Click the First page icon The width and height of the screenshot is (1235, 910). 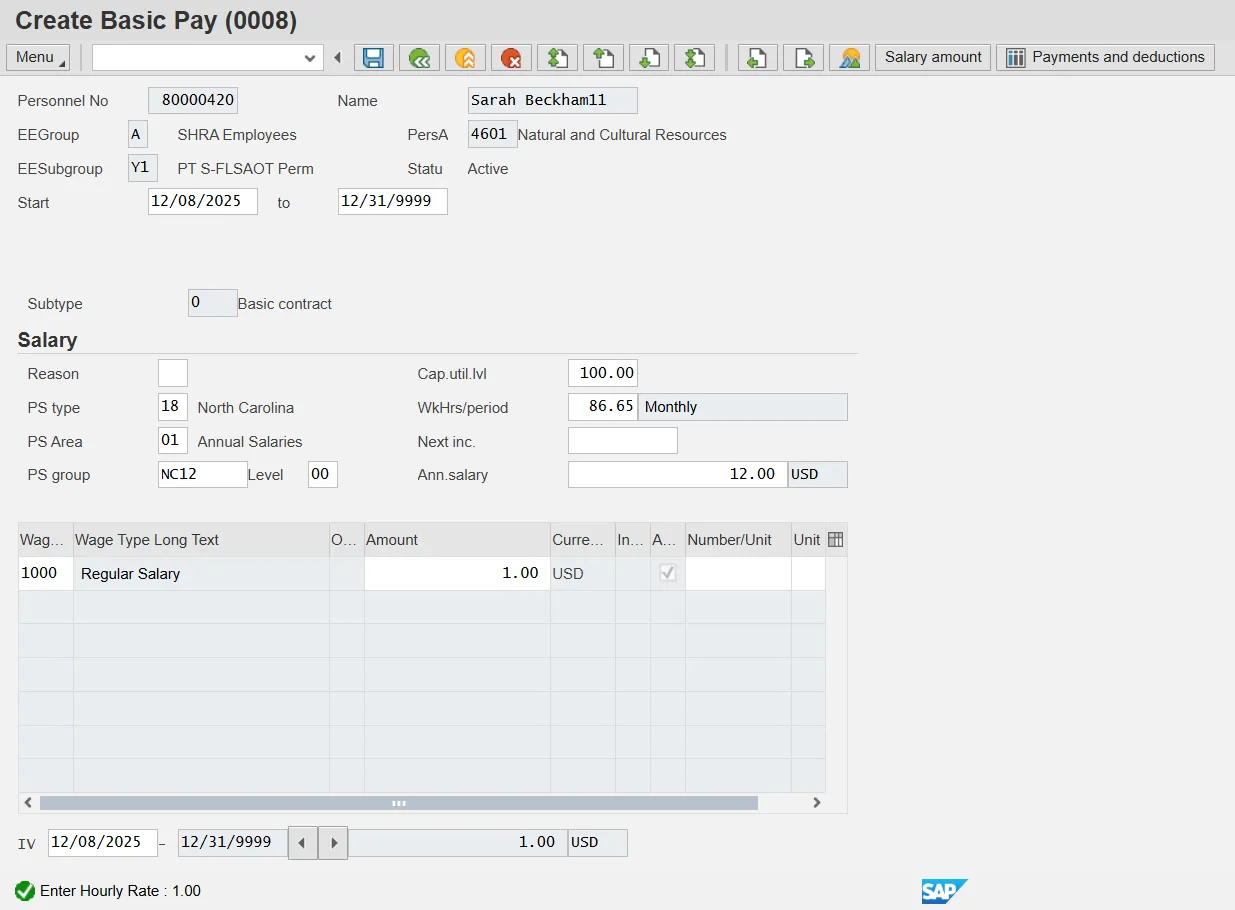557,58
